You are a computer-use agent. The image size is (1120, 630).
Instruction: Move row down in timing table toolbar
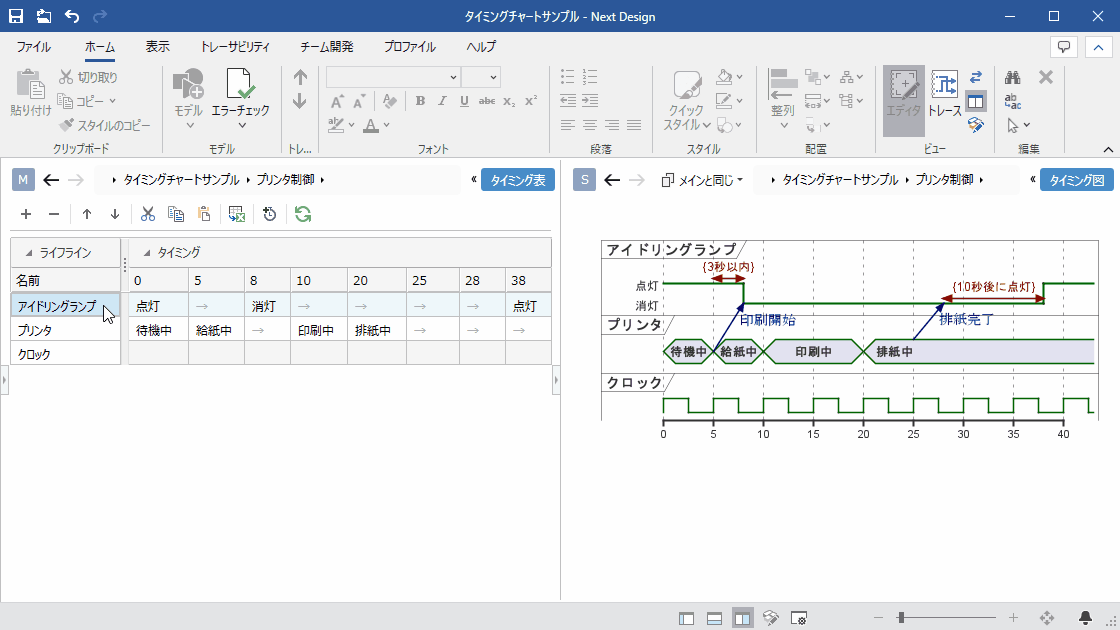point(114,214)
